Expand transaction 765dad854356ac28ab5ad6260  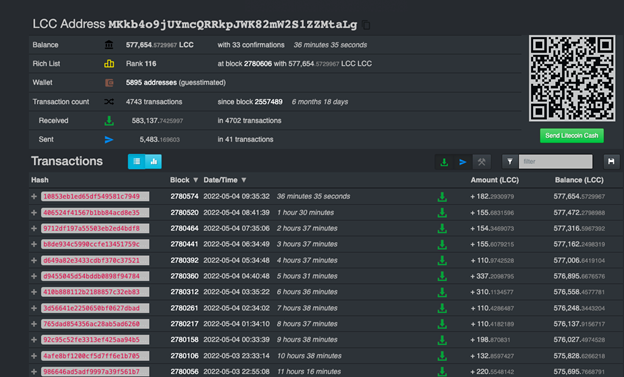[x=34, y=324]
